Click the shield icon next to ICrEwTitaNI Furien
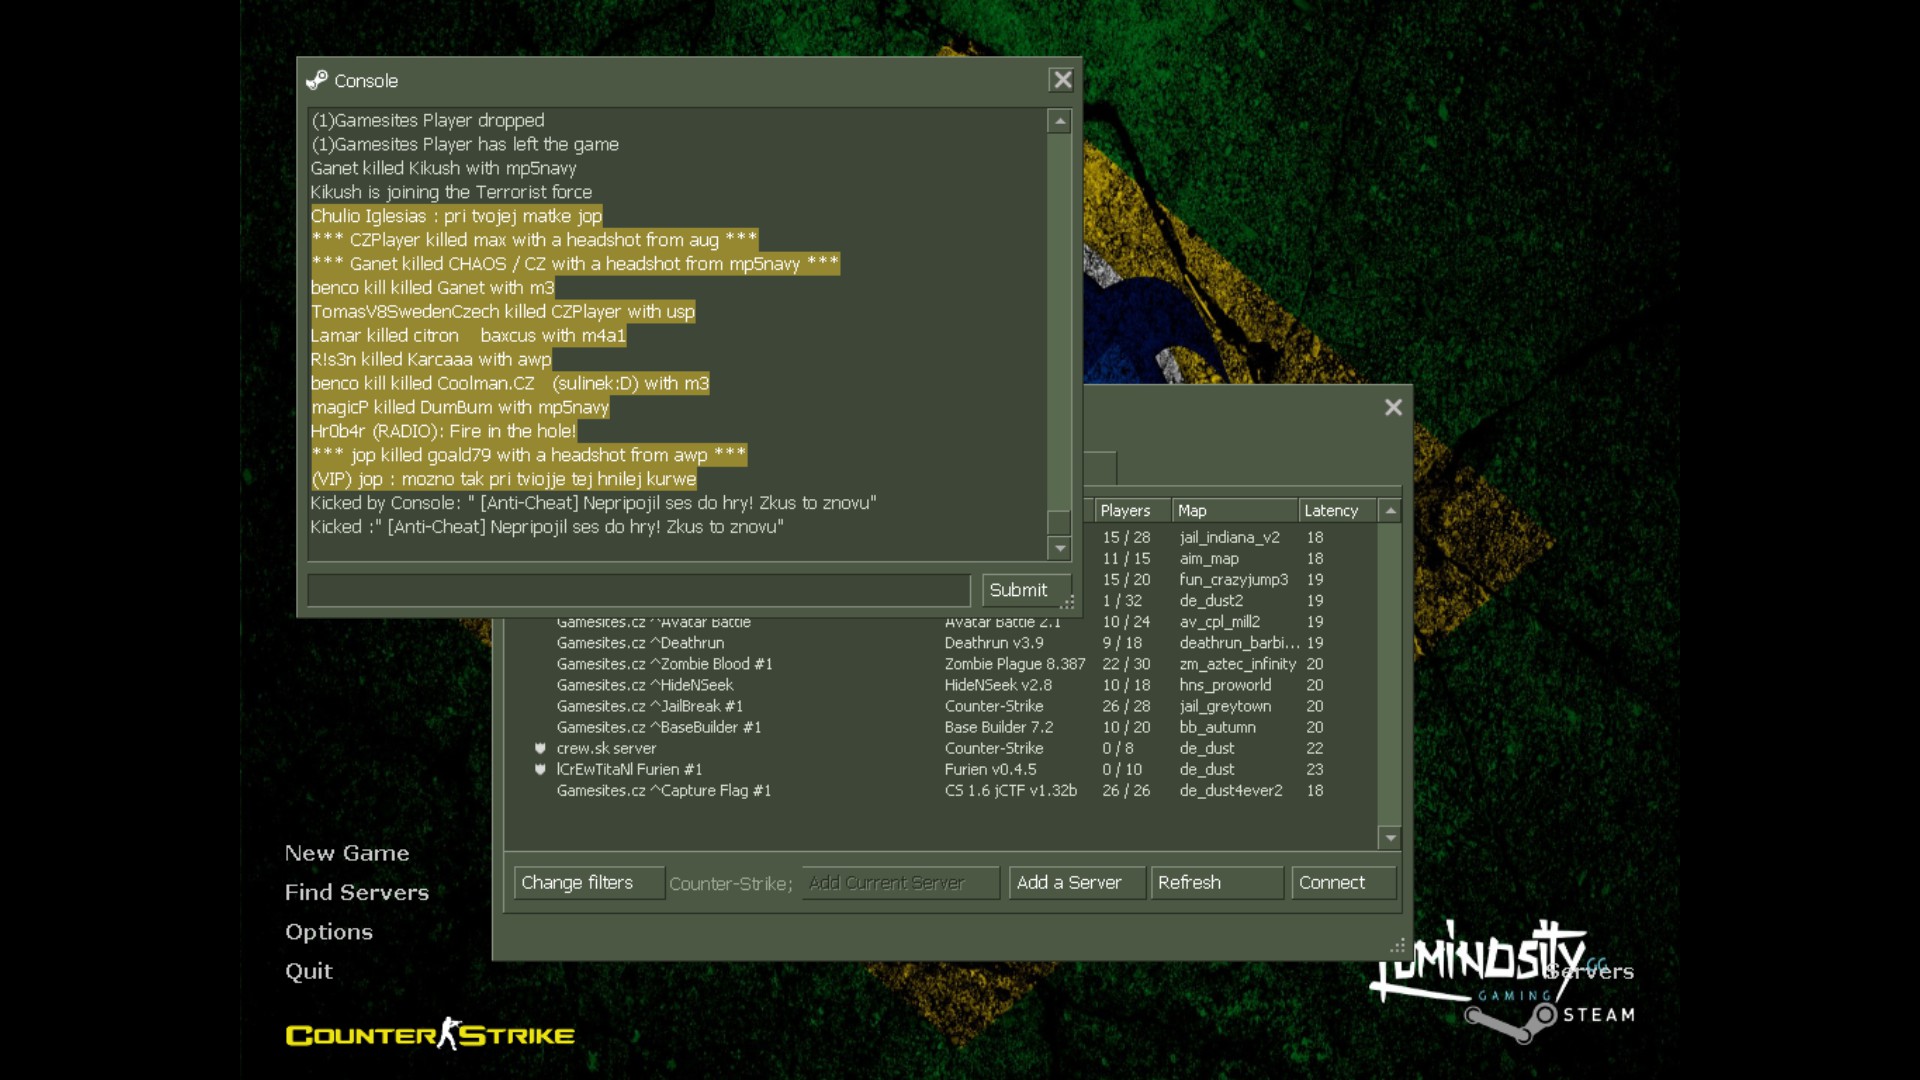The image size is (1920, 1080). [x=540, y=769]
